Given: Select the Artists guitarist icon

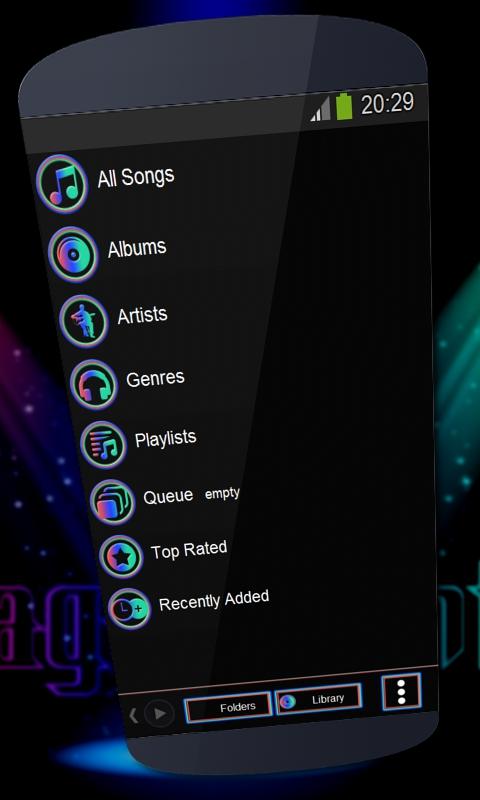Looking at the screenshot, I should [84, 321].
